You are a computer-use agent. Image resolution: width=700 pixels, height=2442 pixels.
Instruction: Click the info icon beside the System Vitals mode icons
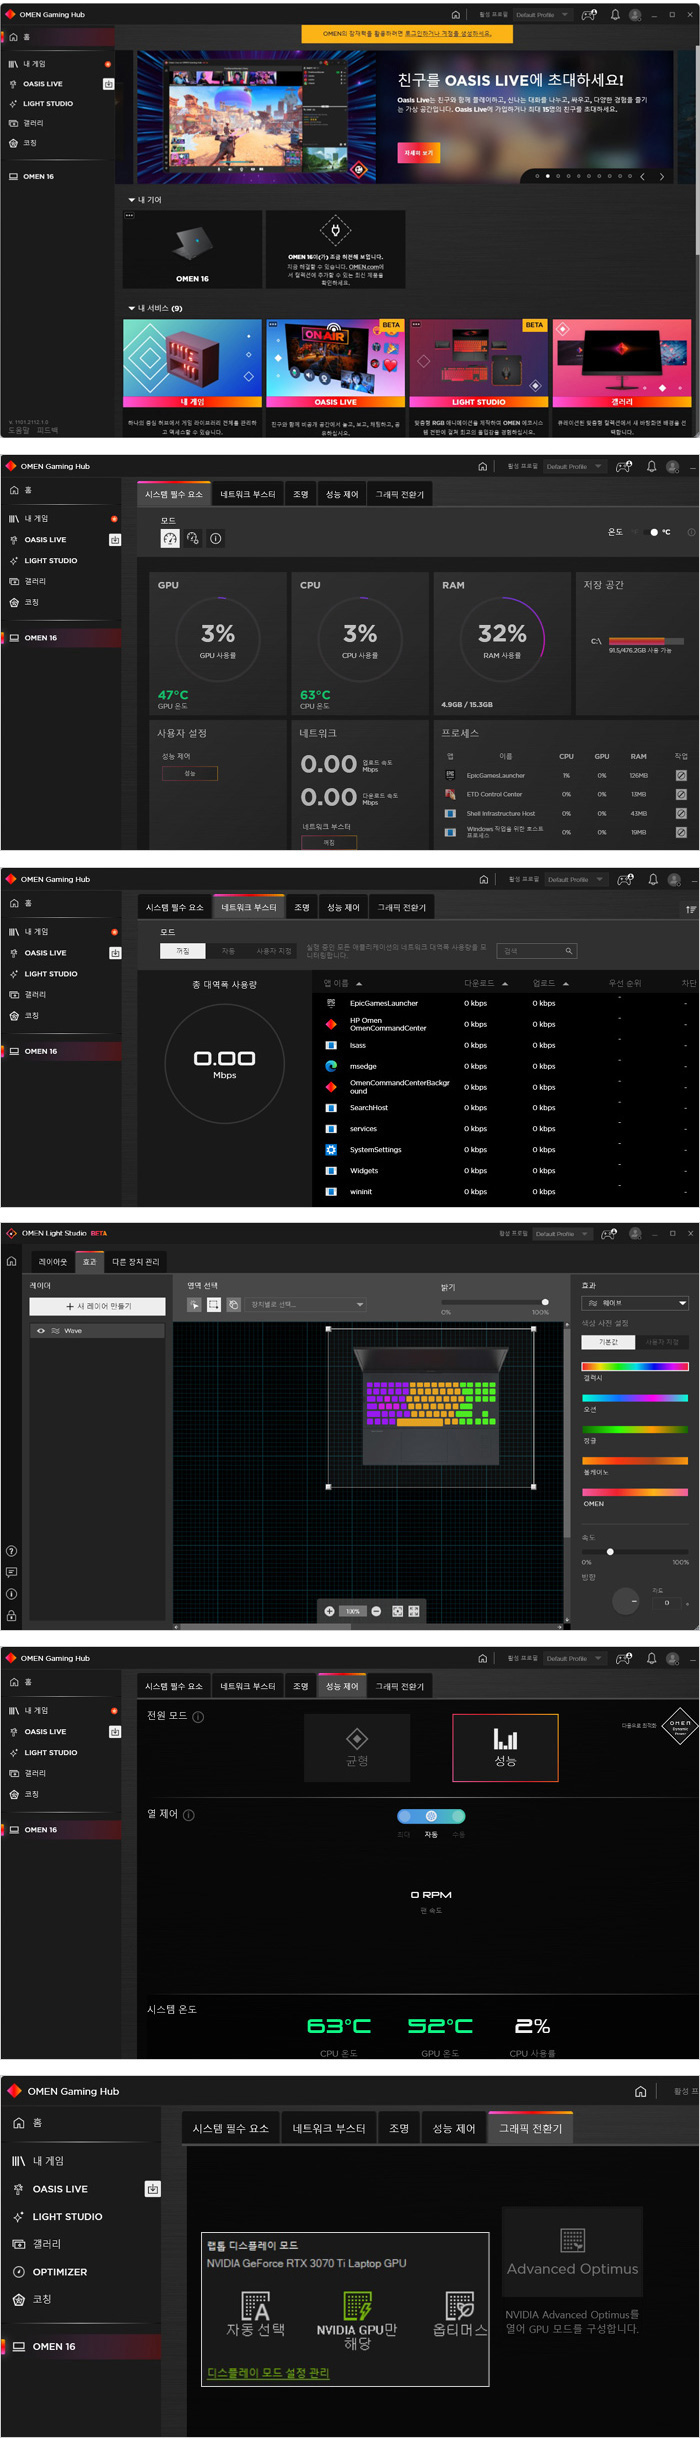pos(215,538)
